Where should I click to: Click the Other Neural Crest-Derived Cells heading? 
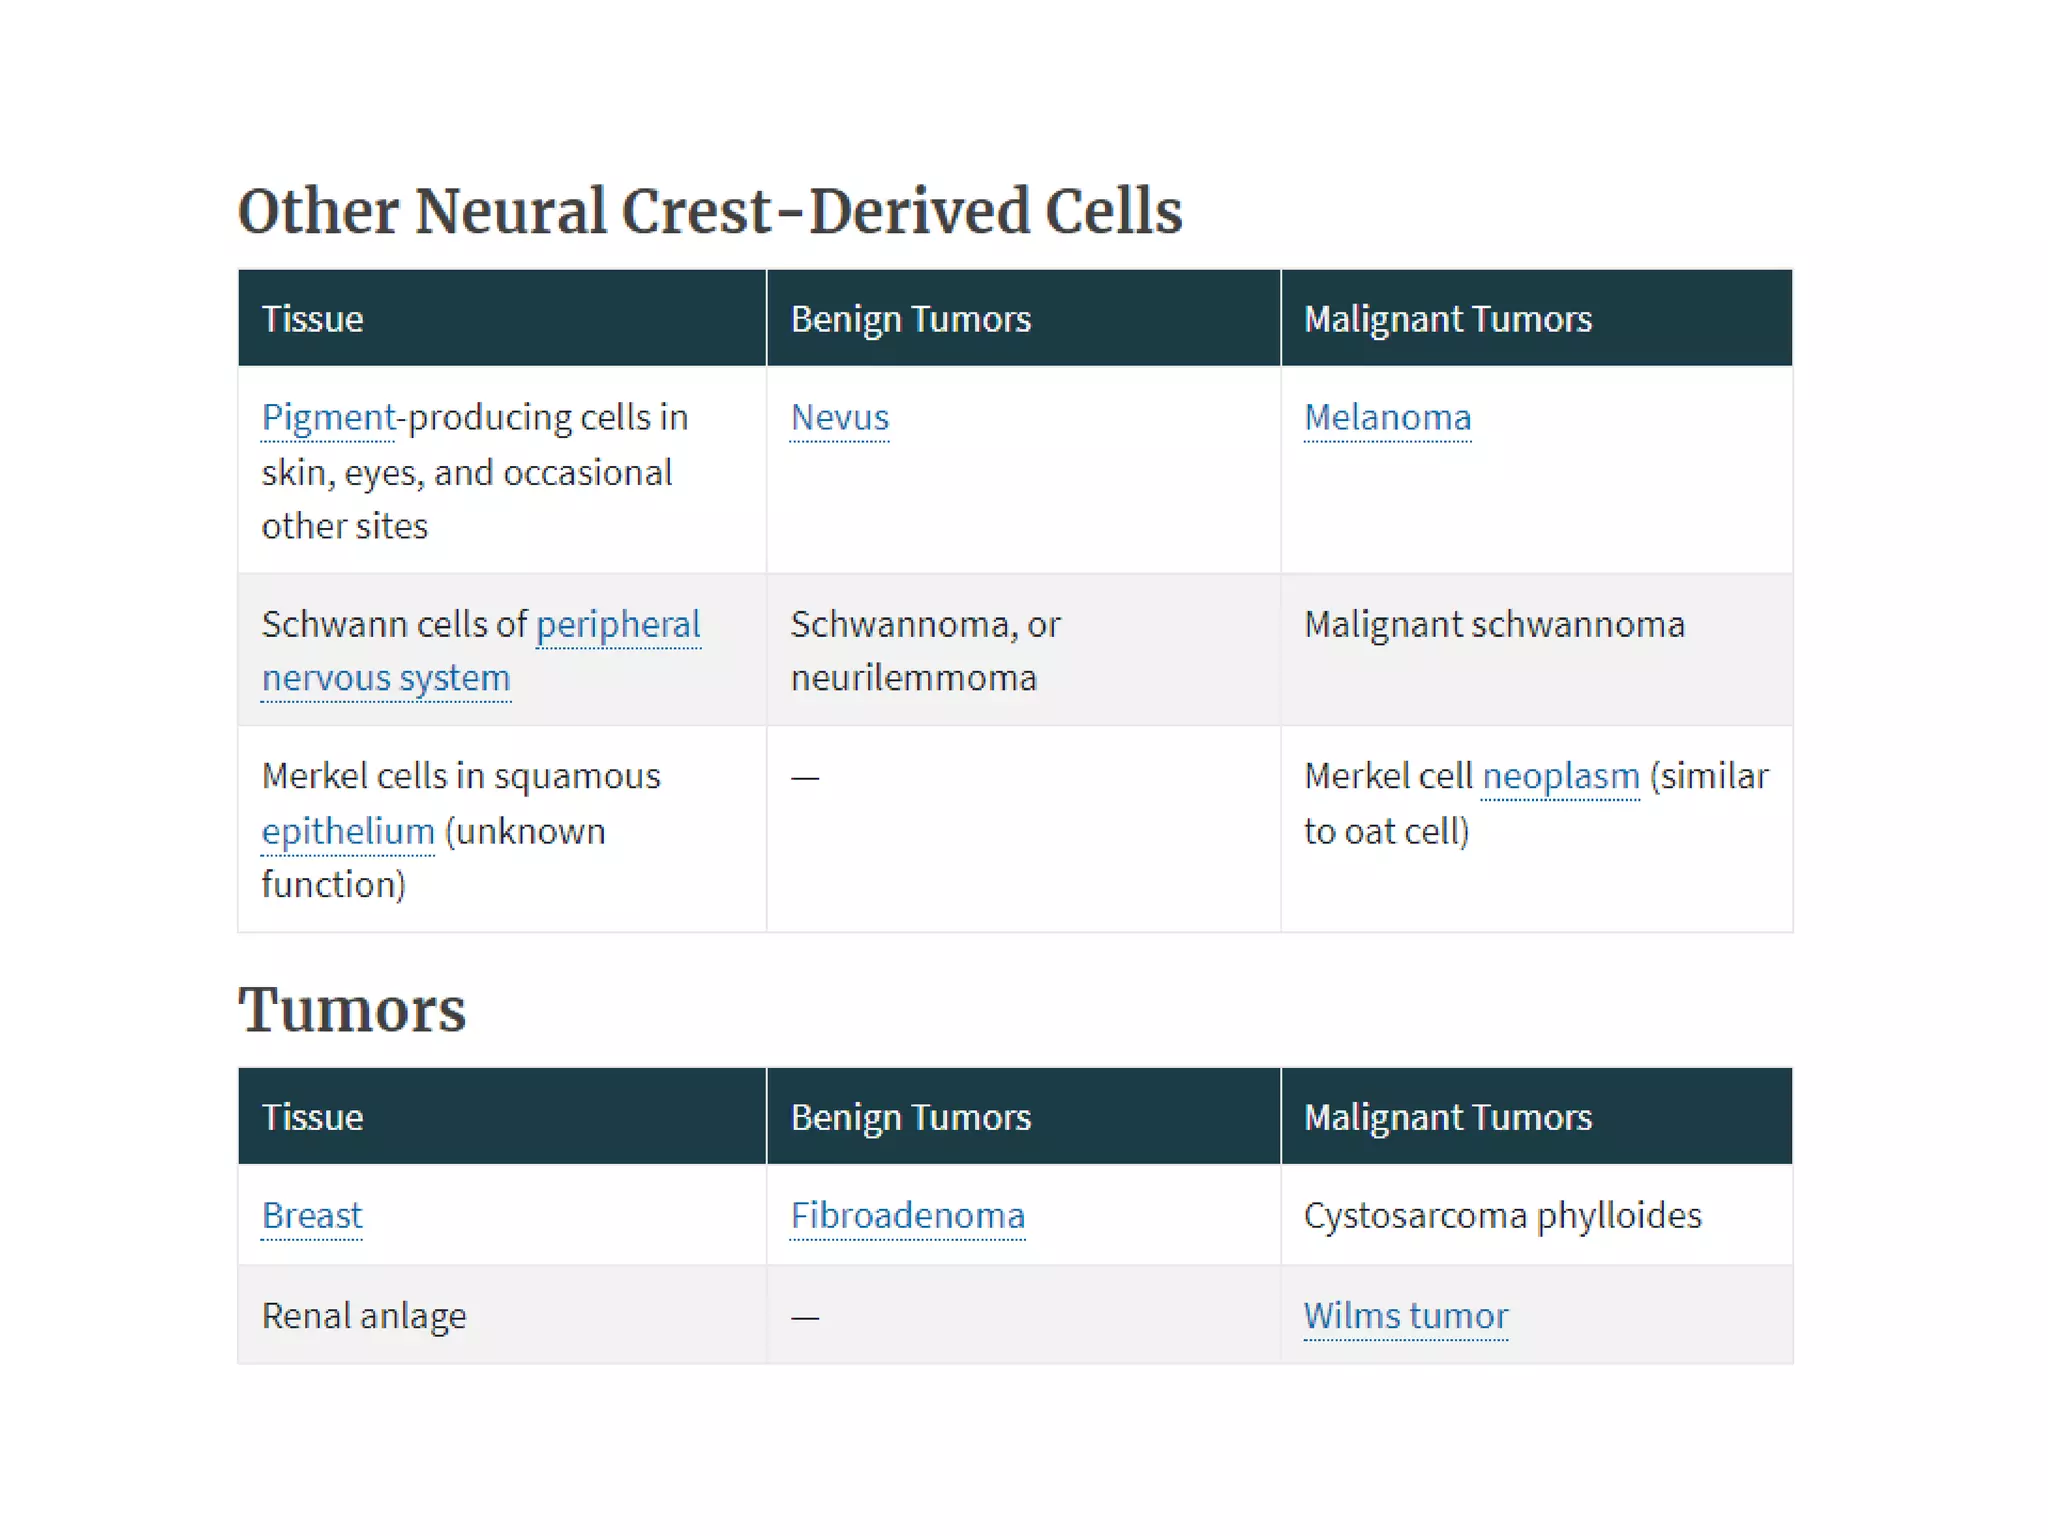710,211
